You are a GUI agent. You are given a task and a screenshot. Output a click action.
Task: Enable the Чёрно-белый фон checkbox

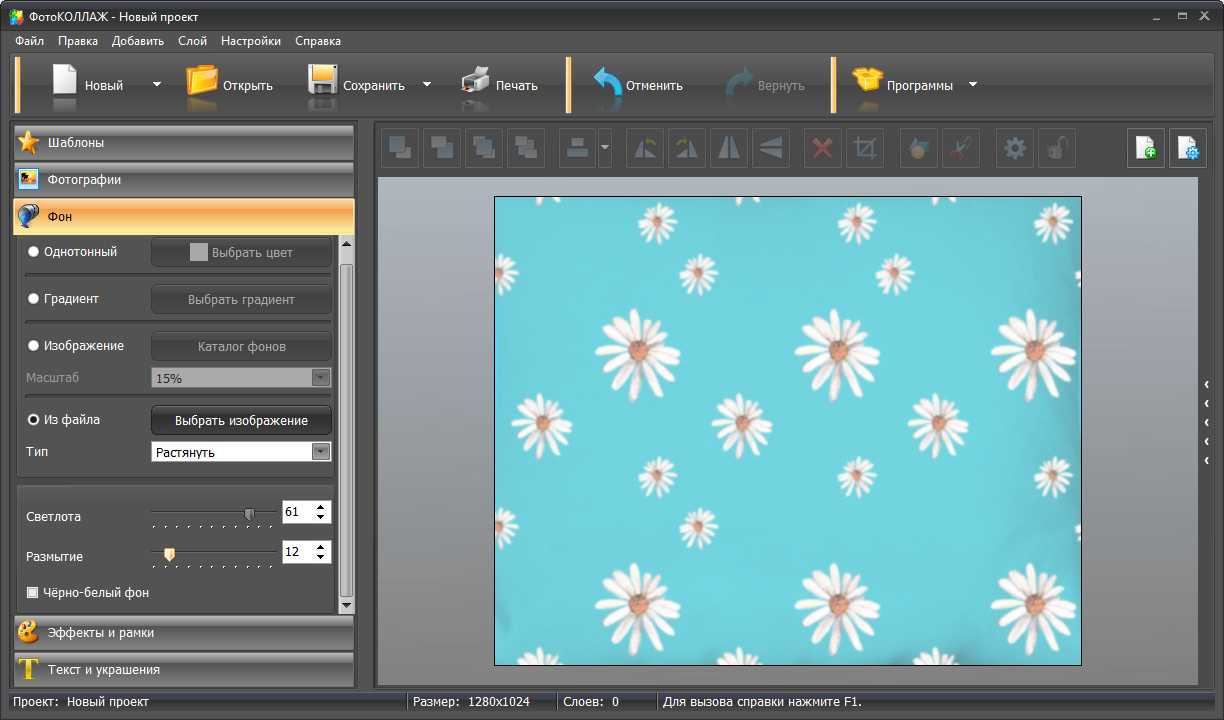pyautogui.click(x=33, y=593)
